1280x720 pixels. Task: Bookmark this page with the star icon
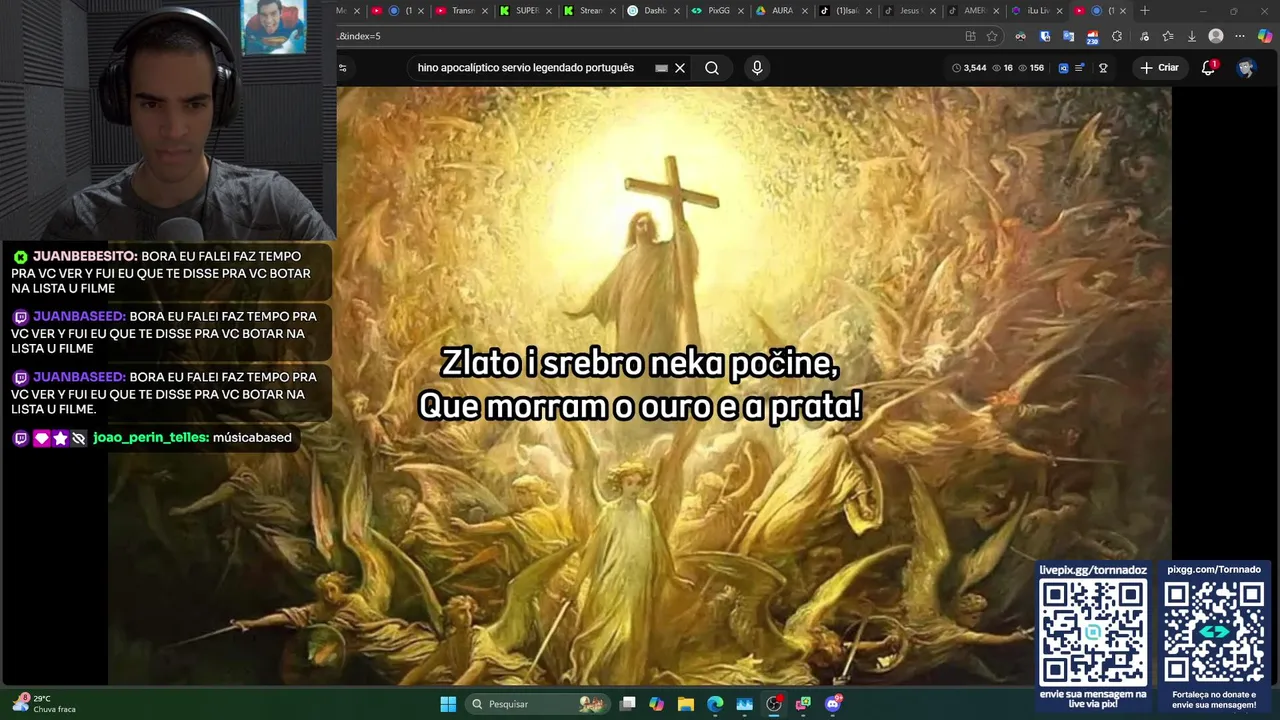992,36
